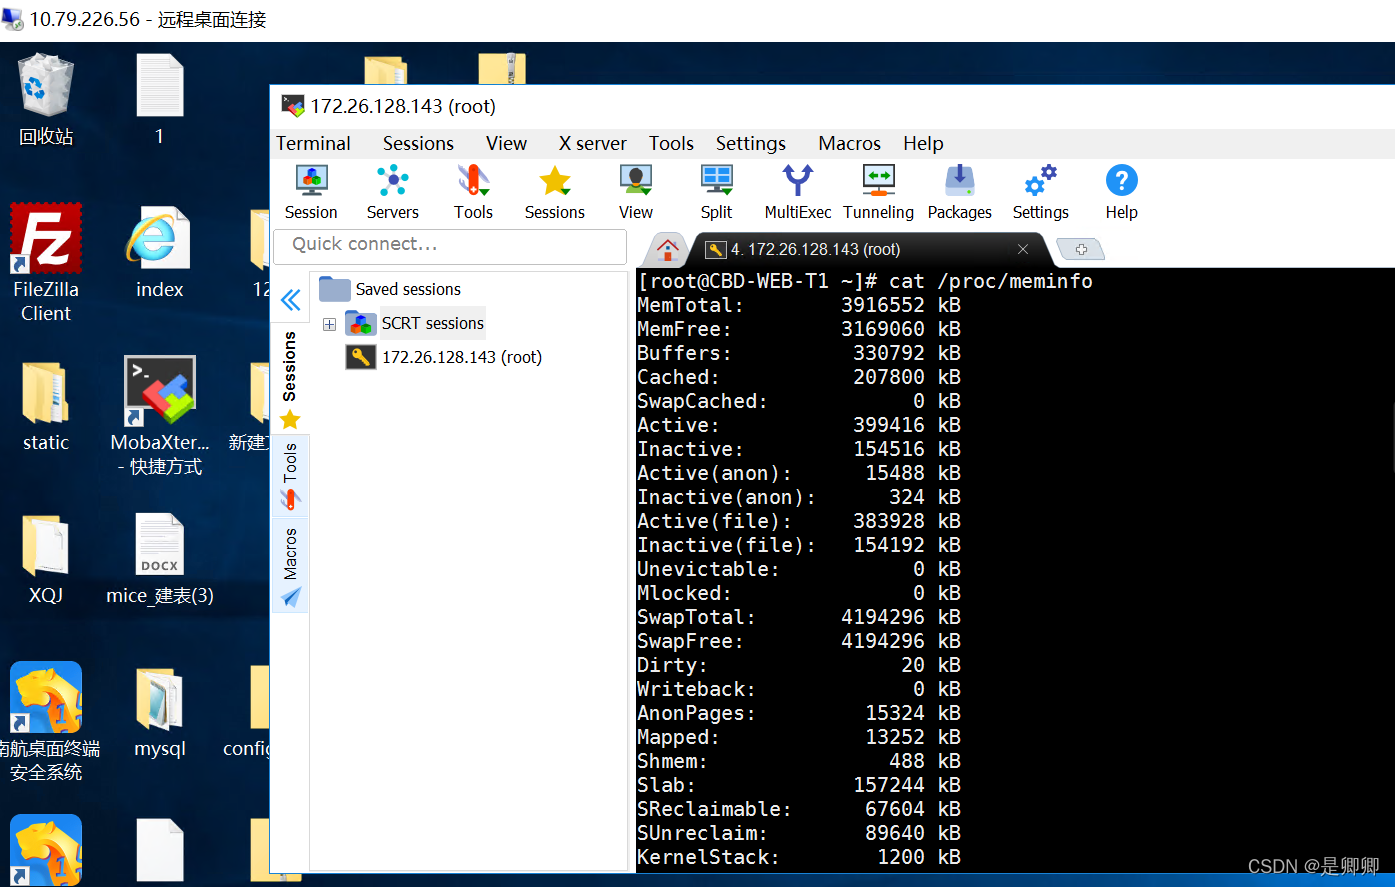
Task: Select the index Internet Explorer desktop icon
Action: coord(159,253)
